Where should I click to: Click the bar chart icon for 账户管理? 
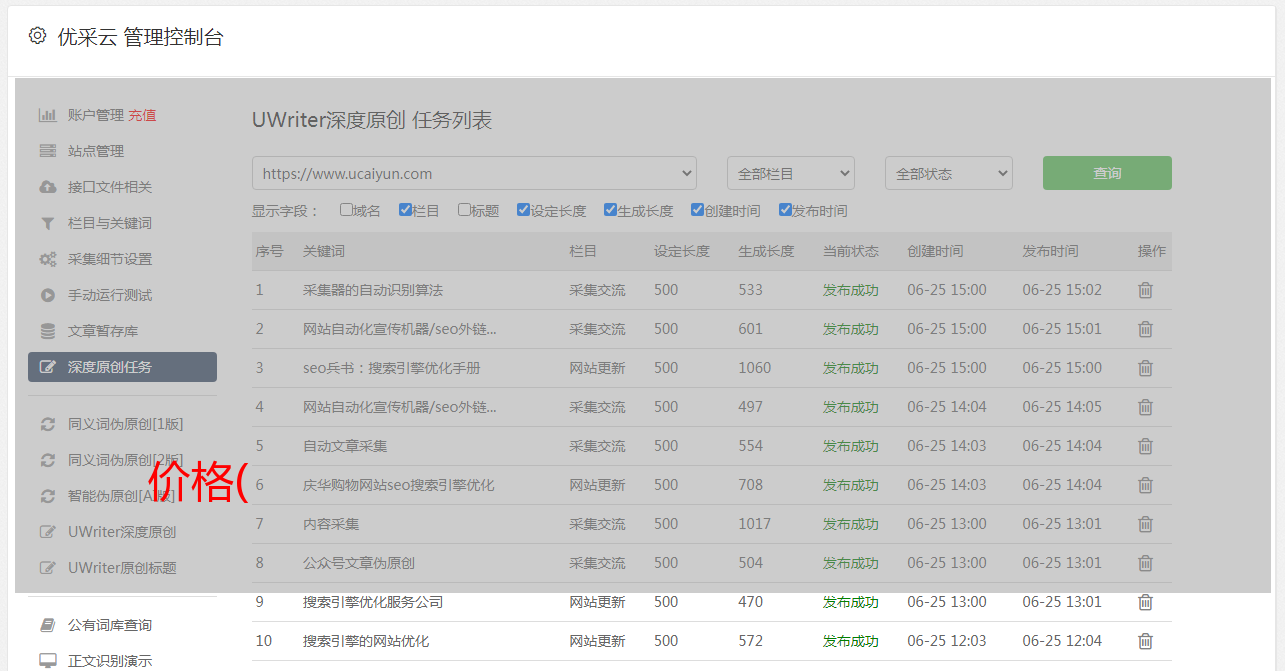[47, 115]
